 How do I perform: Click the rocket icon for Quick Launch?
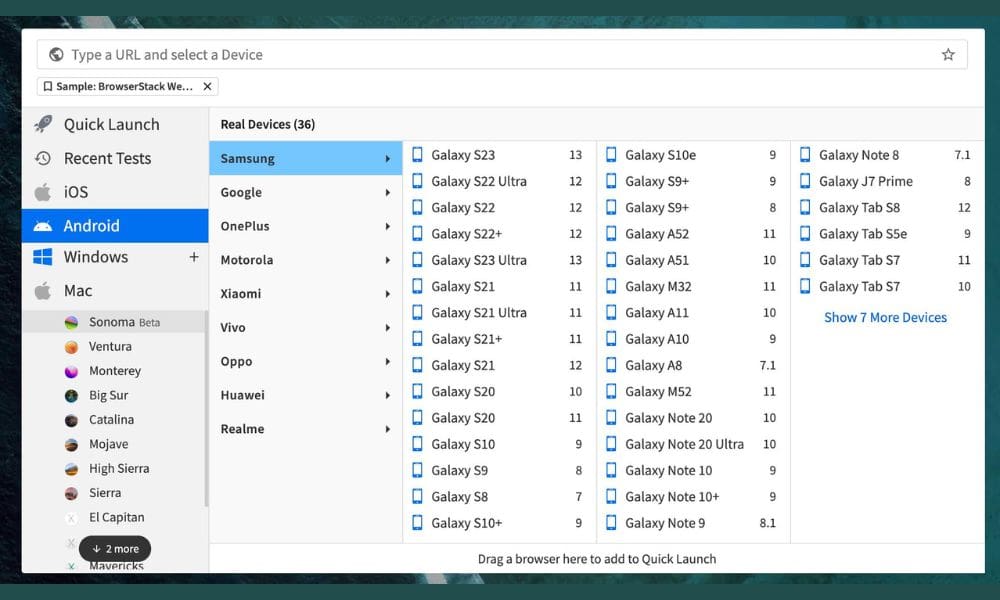pyautogui.click(x=43, y=124)
